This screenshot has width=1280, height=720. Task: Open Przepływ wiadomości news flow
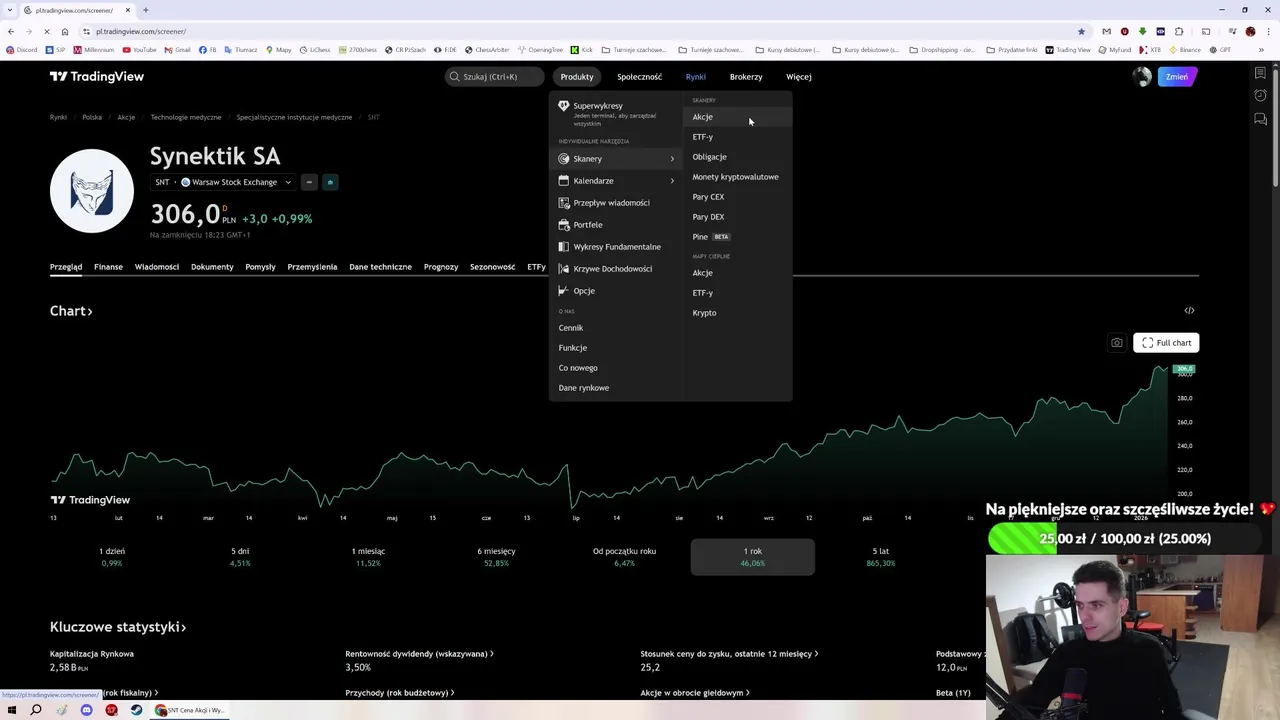coord(617,203)
